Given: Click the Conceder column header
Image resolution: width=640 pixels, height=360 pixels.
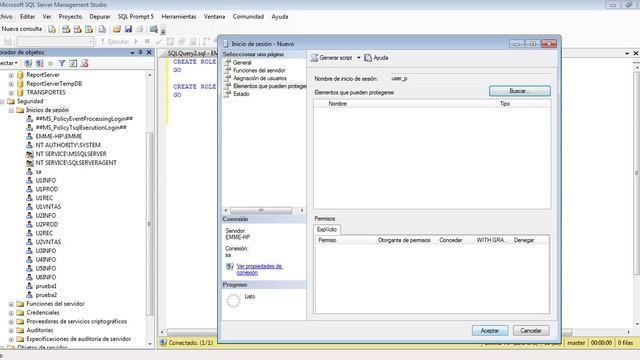Looking at the screenshot, I should pos(451,240).
